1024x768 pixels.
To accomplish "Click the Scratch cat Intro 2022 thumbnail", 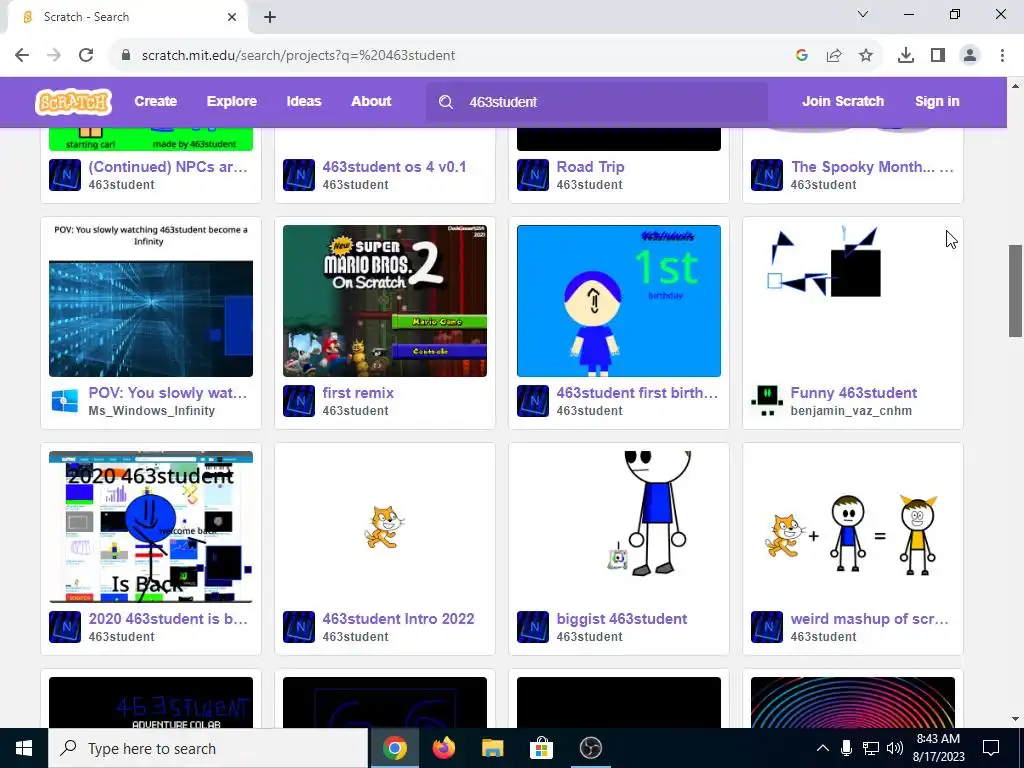I will coord(385,527).
